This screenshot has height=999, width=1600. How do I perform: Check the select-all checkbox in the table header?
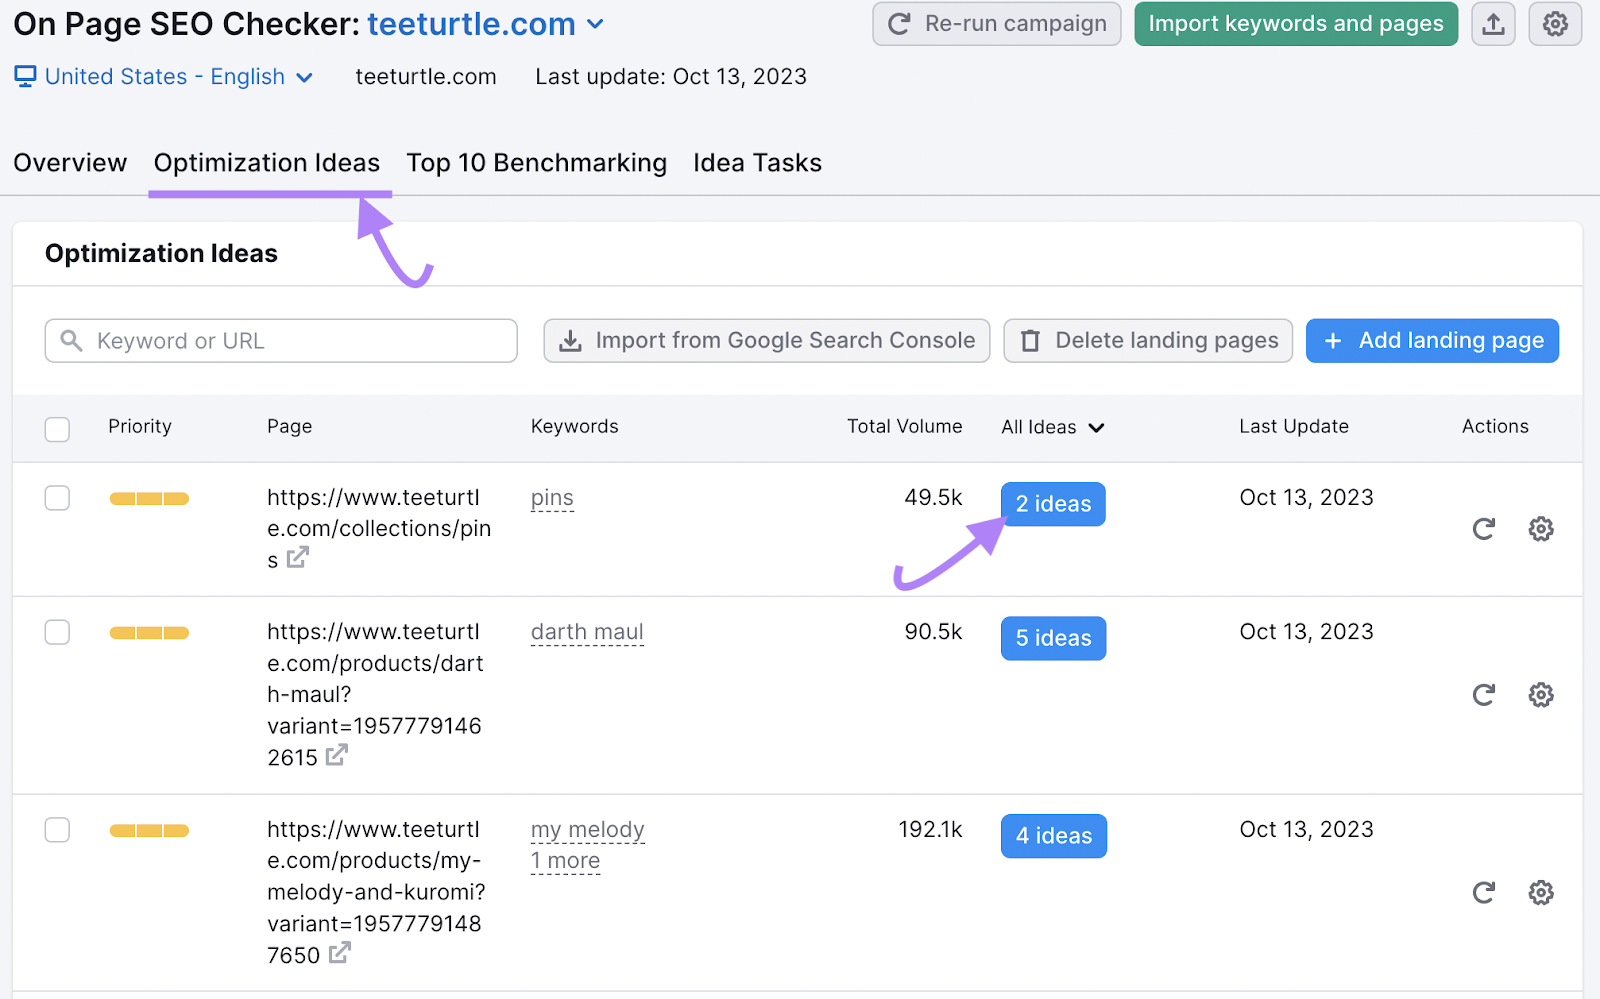pyautogui.click(x=57, y=428)
